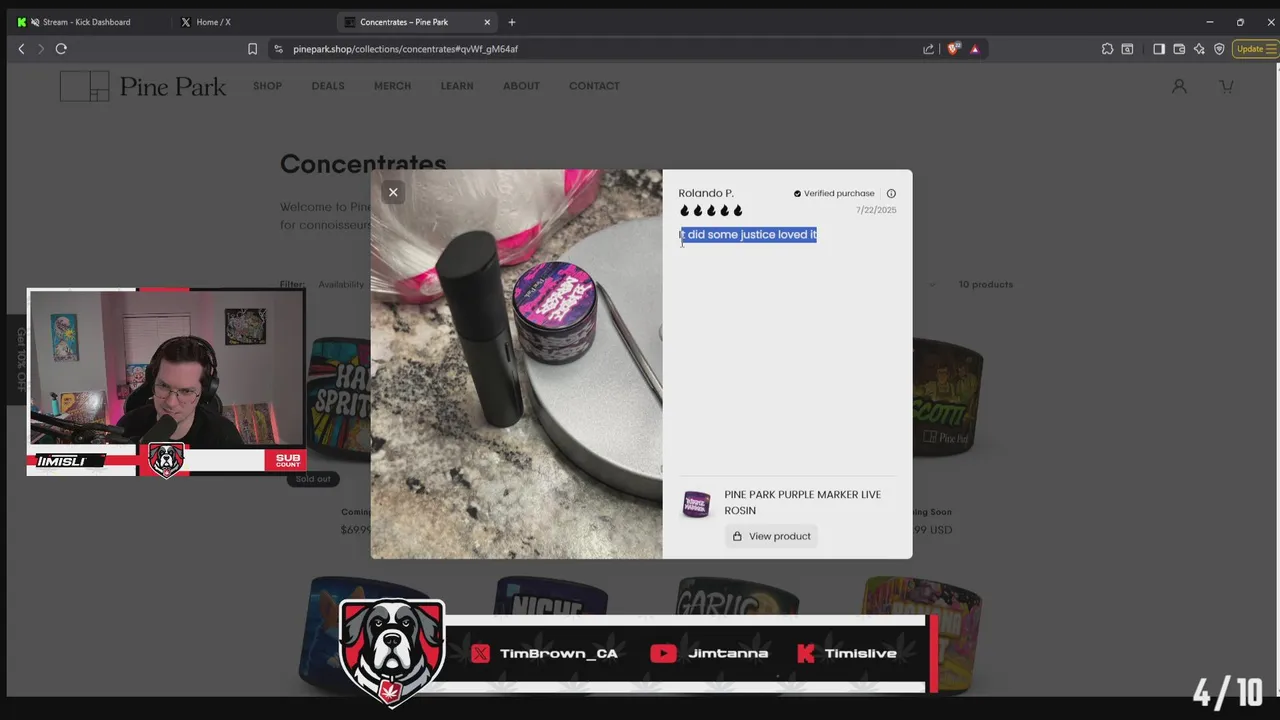This screenshot has width=1280, height=720.
Task: Click the 10 products count text
Action: [985, 285]
